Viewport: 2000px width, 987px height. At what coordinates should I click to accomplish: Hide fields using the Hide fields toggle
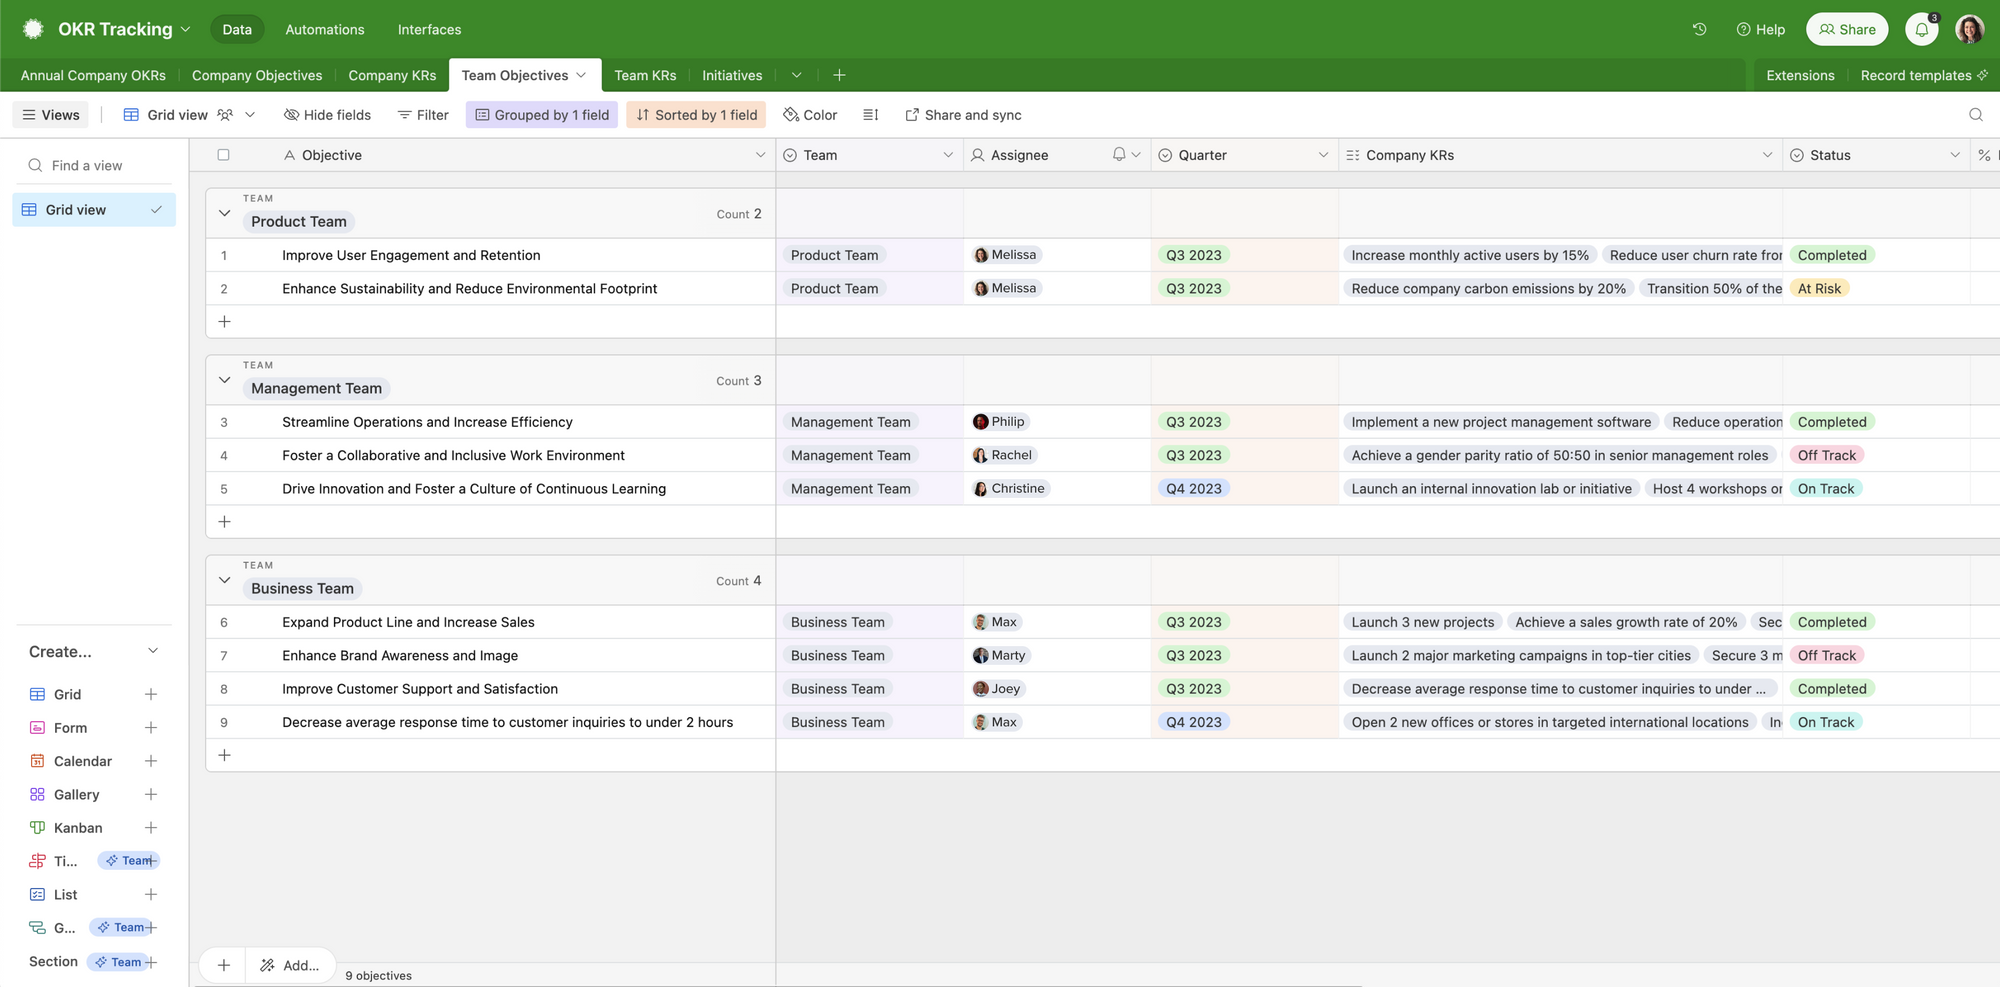click(x=327, y=115)
